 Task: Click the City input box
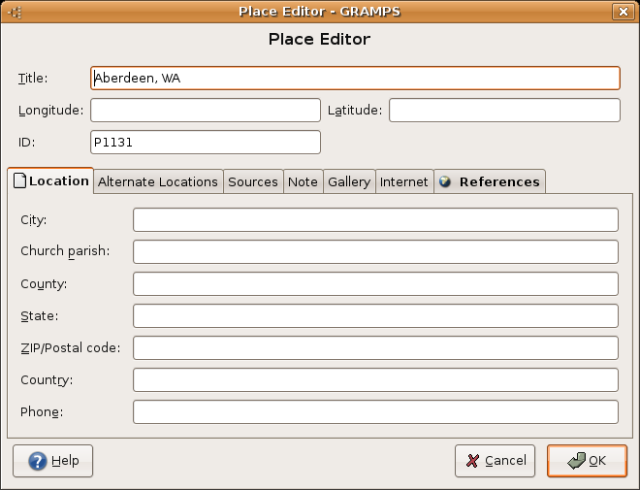click(x=375, y=220)
